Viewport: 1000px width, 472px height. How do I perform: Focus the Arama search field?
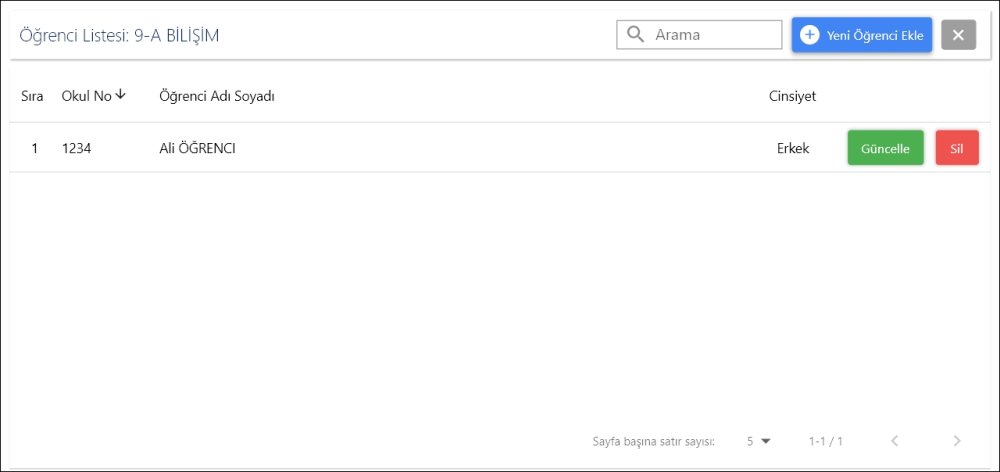[x=712, y=35]
